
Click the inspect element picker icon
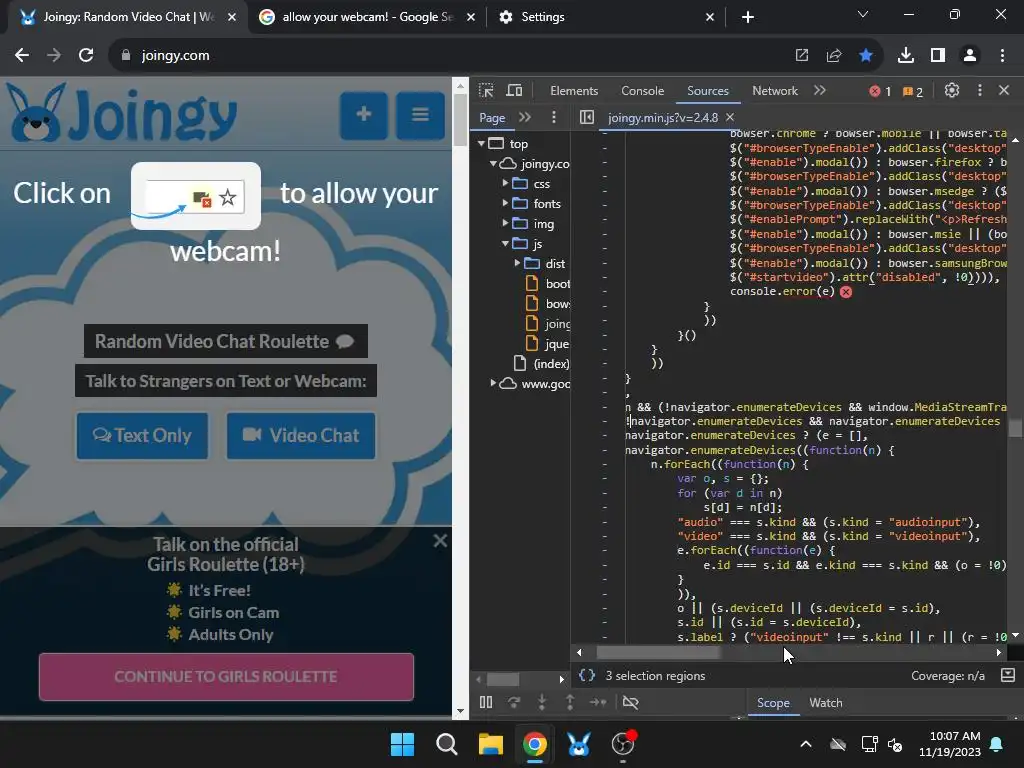click(x=486, y=90)
